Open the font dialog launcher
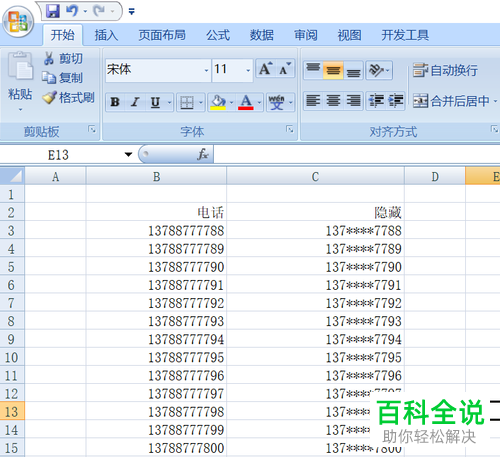Screen dimensions: 500x457 290,129
